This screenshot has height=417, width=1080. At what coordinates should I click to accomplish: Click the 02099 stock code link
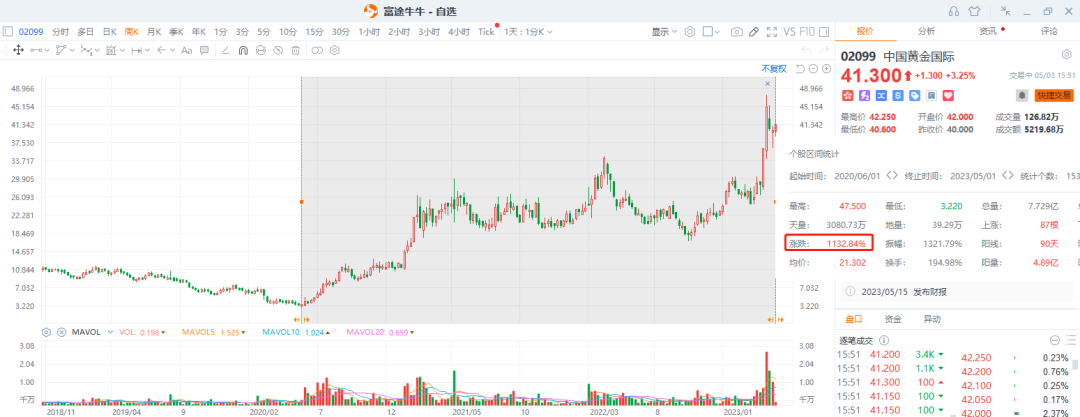pos(32,32)
